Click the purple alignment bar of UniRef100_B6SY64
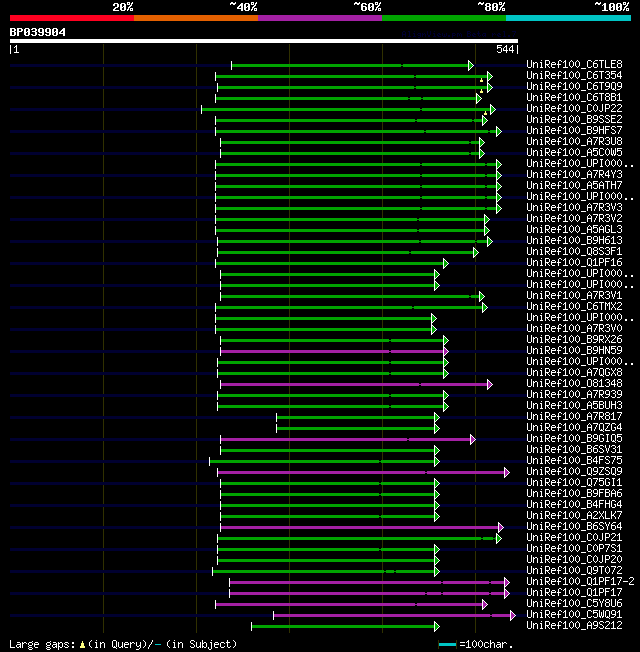 [362, 528]
